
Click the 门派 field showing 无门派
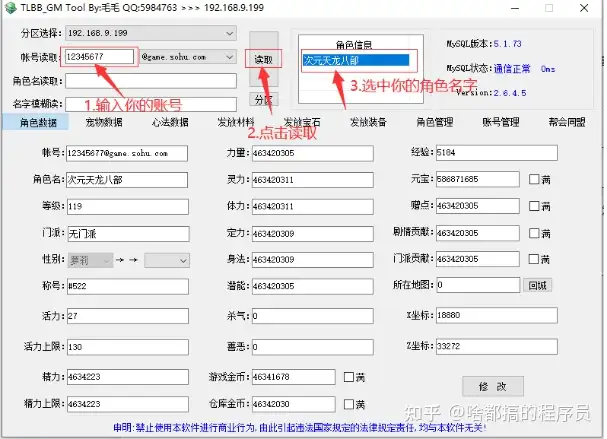tap(128, 234)
